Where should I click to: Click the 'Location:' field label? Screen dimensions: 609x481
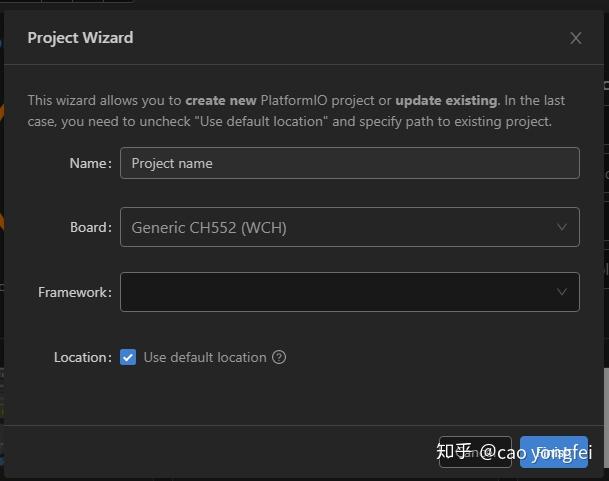[82, 357]
